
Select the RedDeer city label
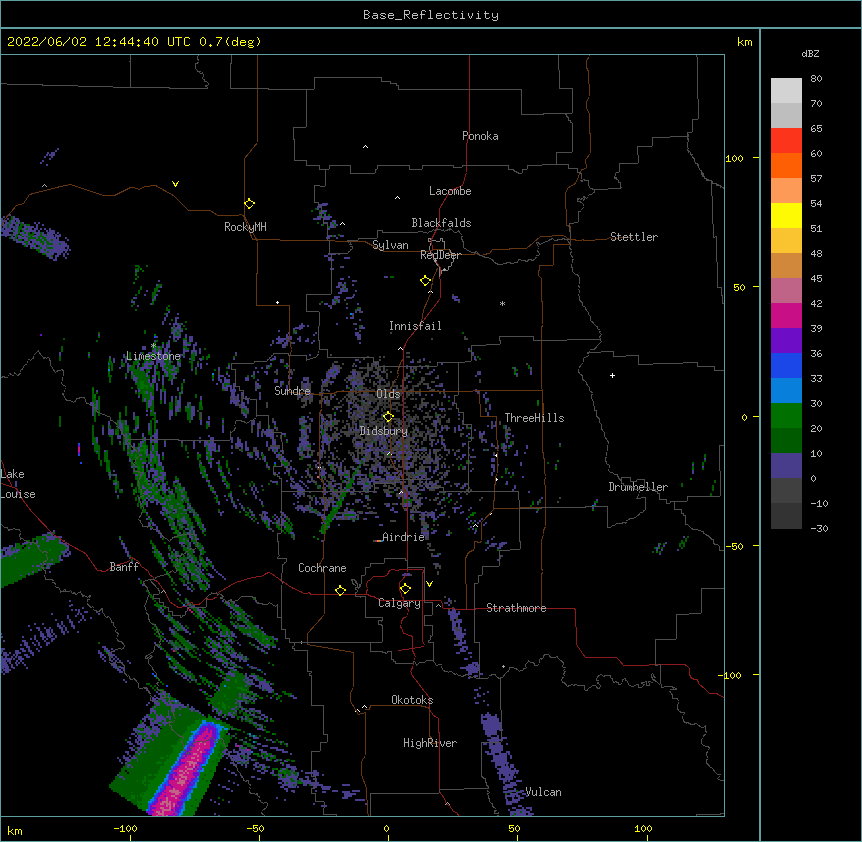point(440,255)
